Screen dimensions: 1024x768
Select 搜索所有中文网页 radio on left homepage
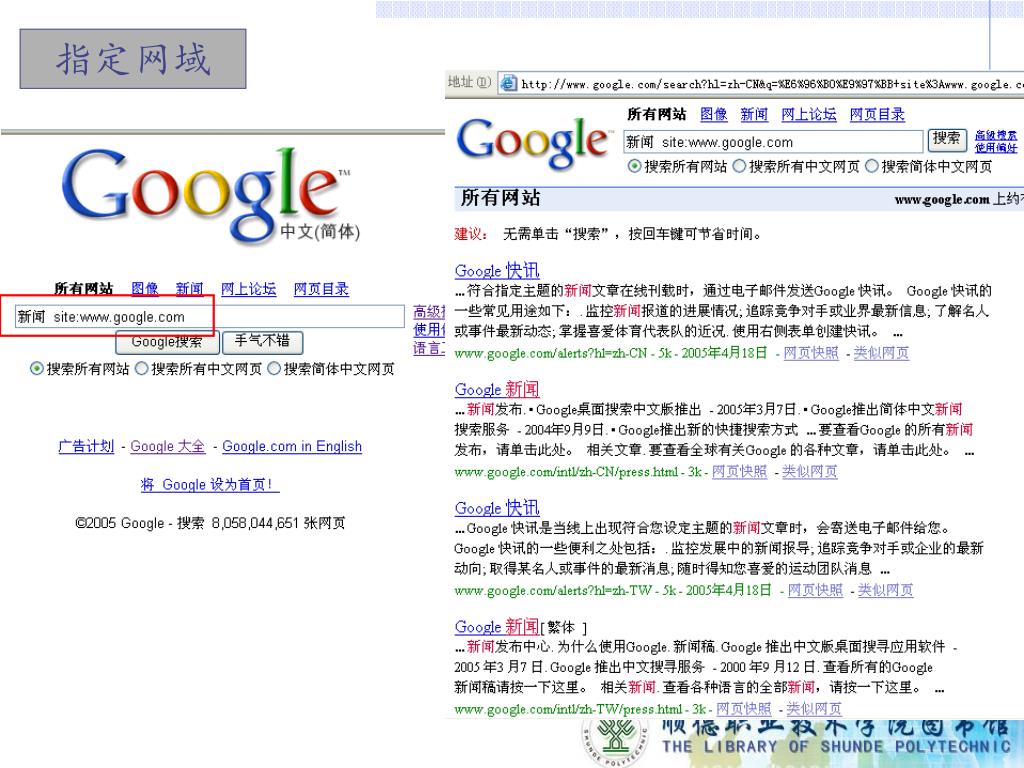tap(141, 369)
